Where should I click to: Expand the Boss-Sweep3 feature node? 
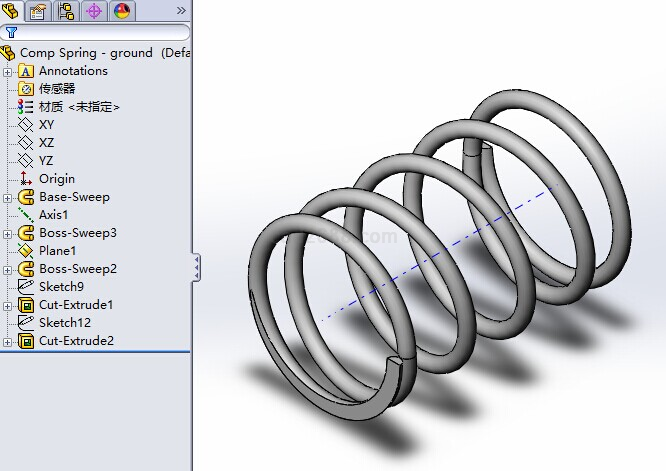8,233
